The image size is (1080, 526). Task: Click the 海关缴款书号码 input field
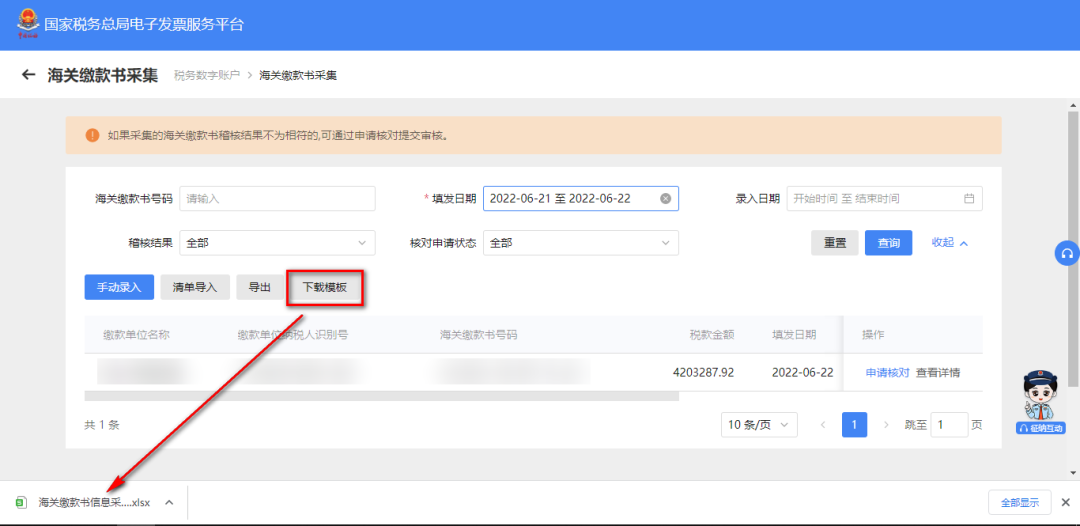point(277,198)
